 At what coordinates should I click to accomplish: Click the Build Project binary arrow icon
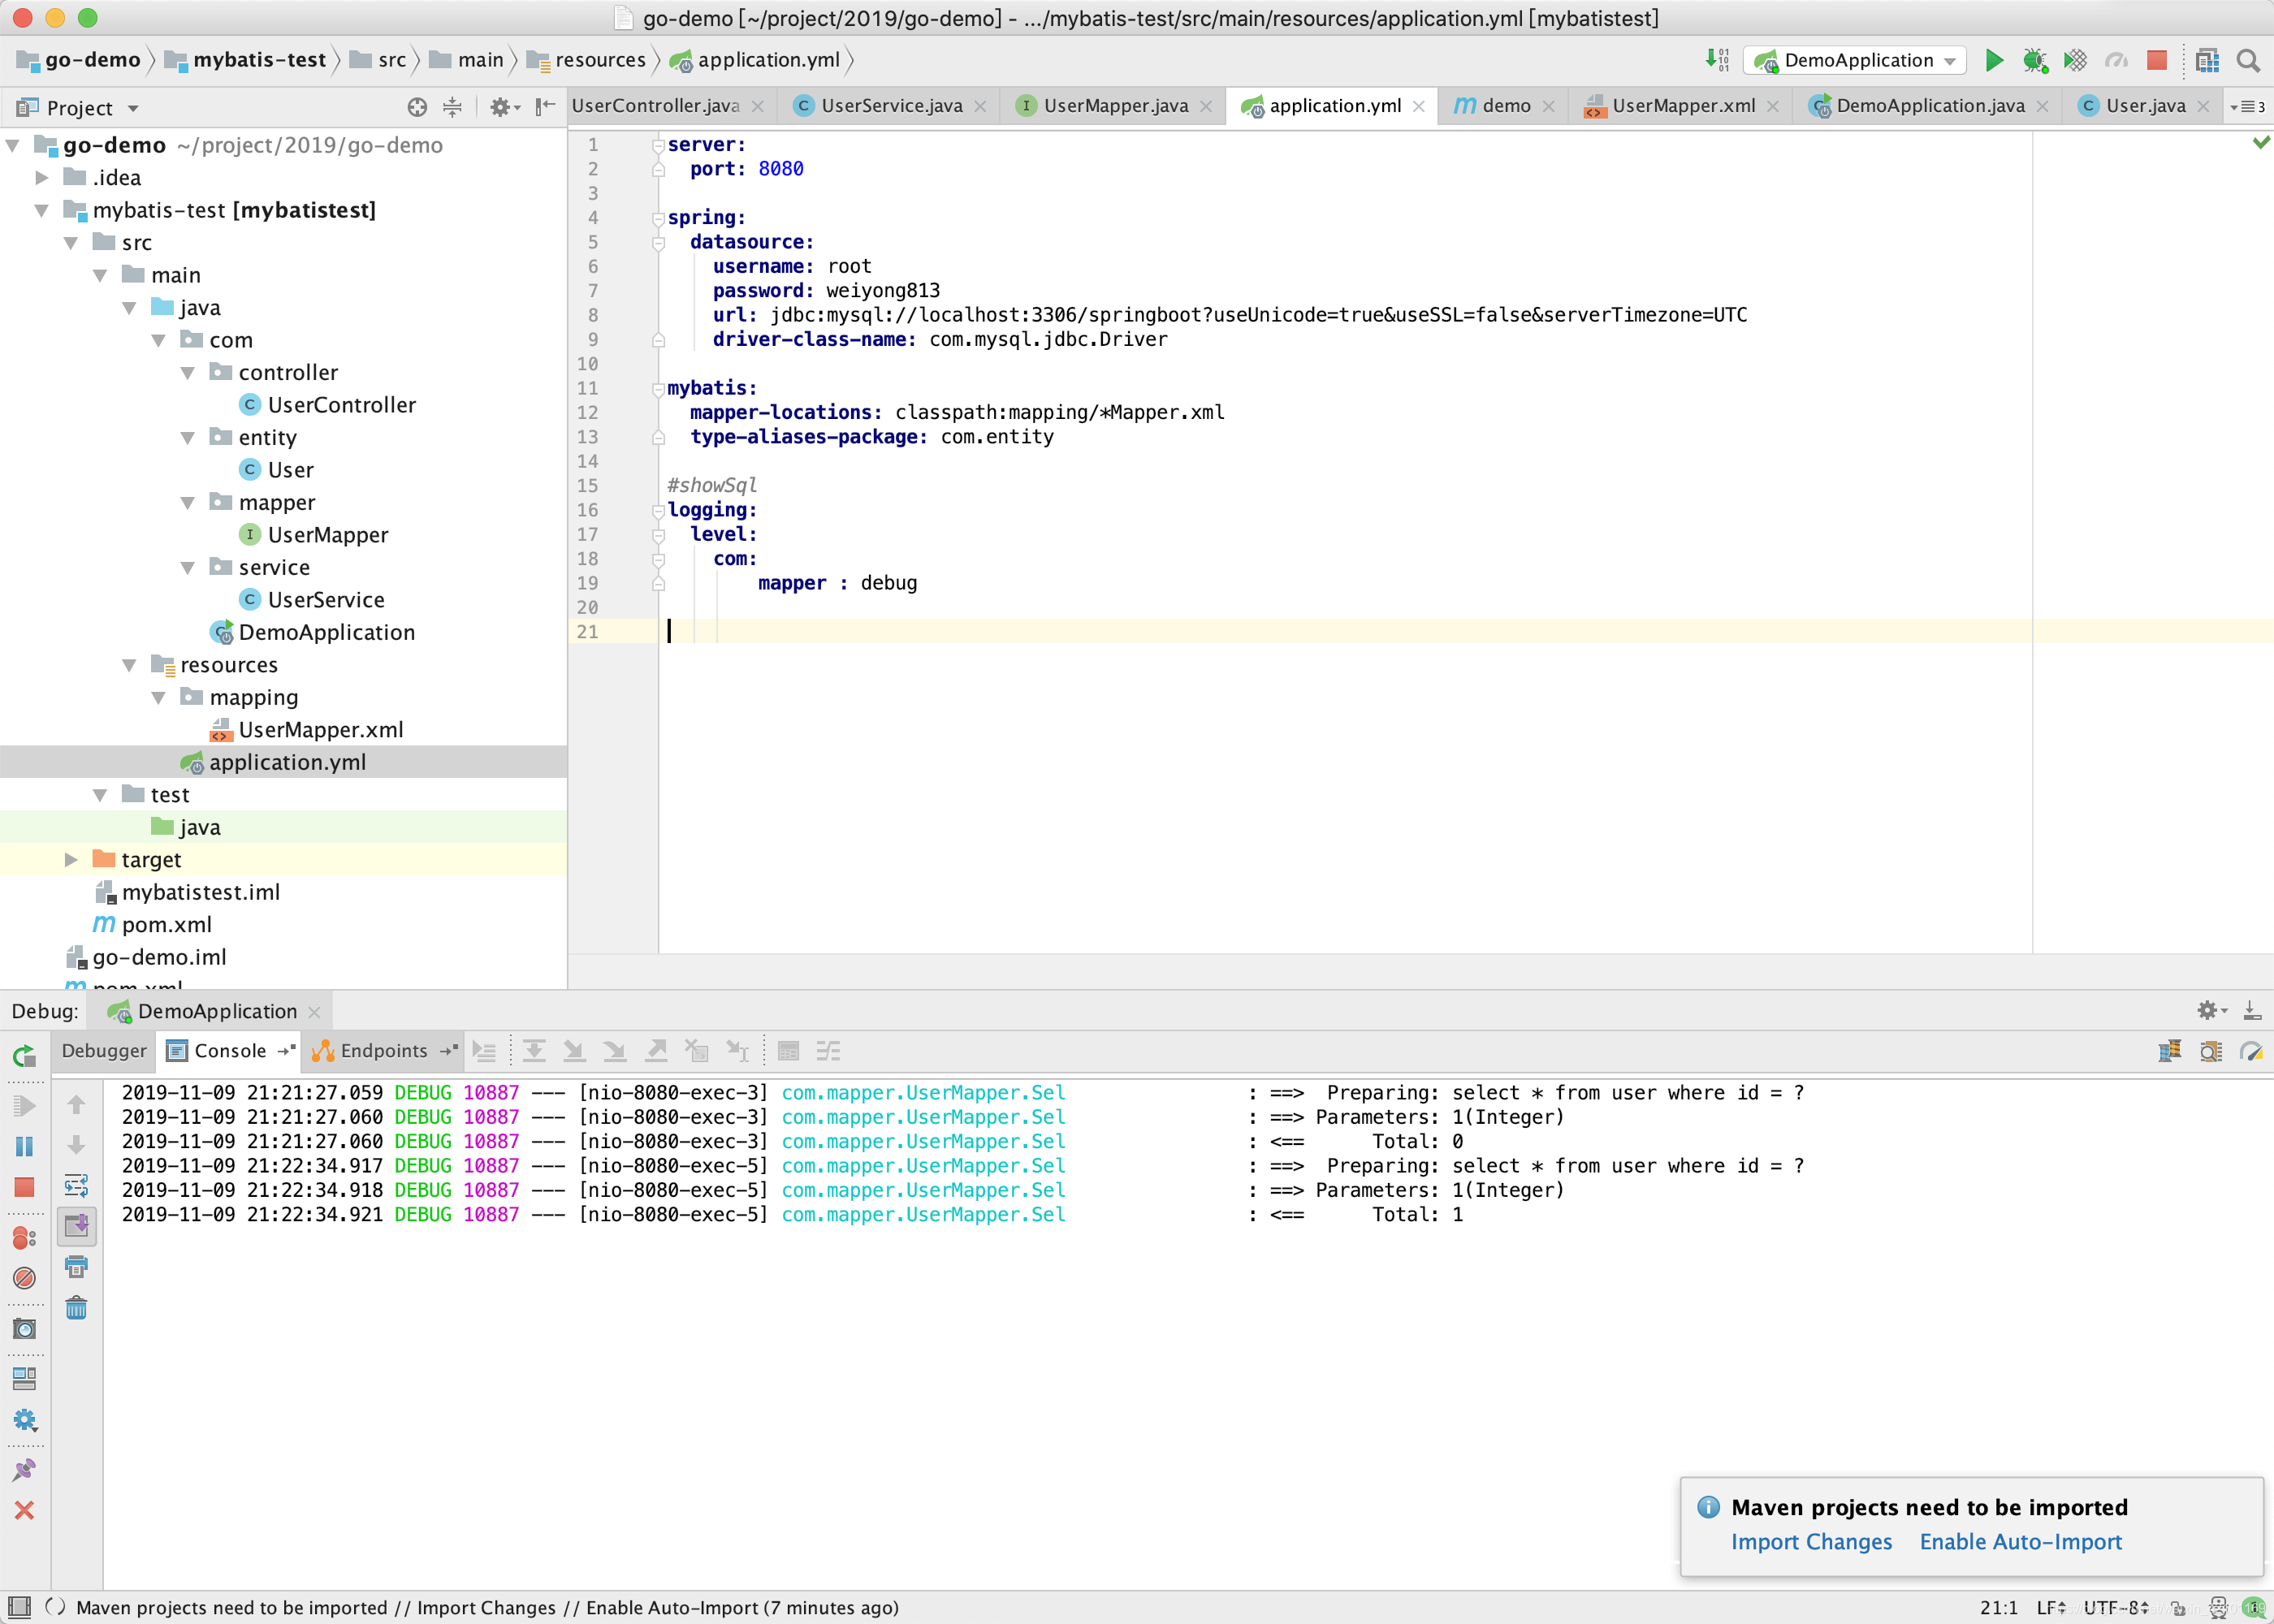point(1717,60)
